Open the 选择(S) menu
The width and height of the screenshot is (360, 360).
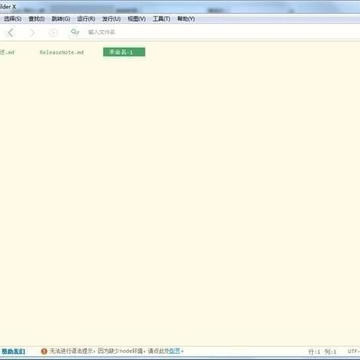(13, 19)
